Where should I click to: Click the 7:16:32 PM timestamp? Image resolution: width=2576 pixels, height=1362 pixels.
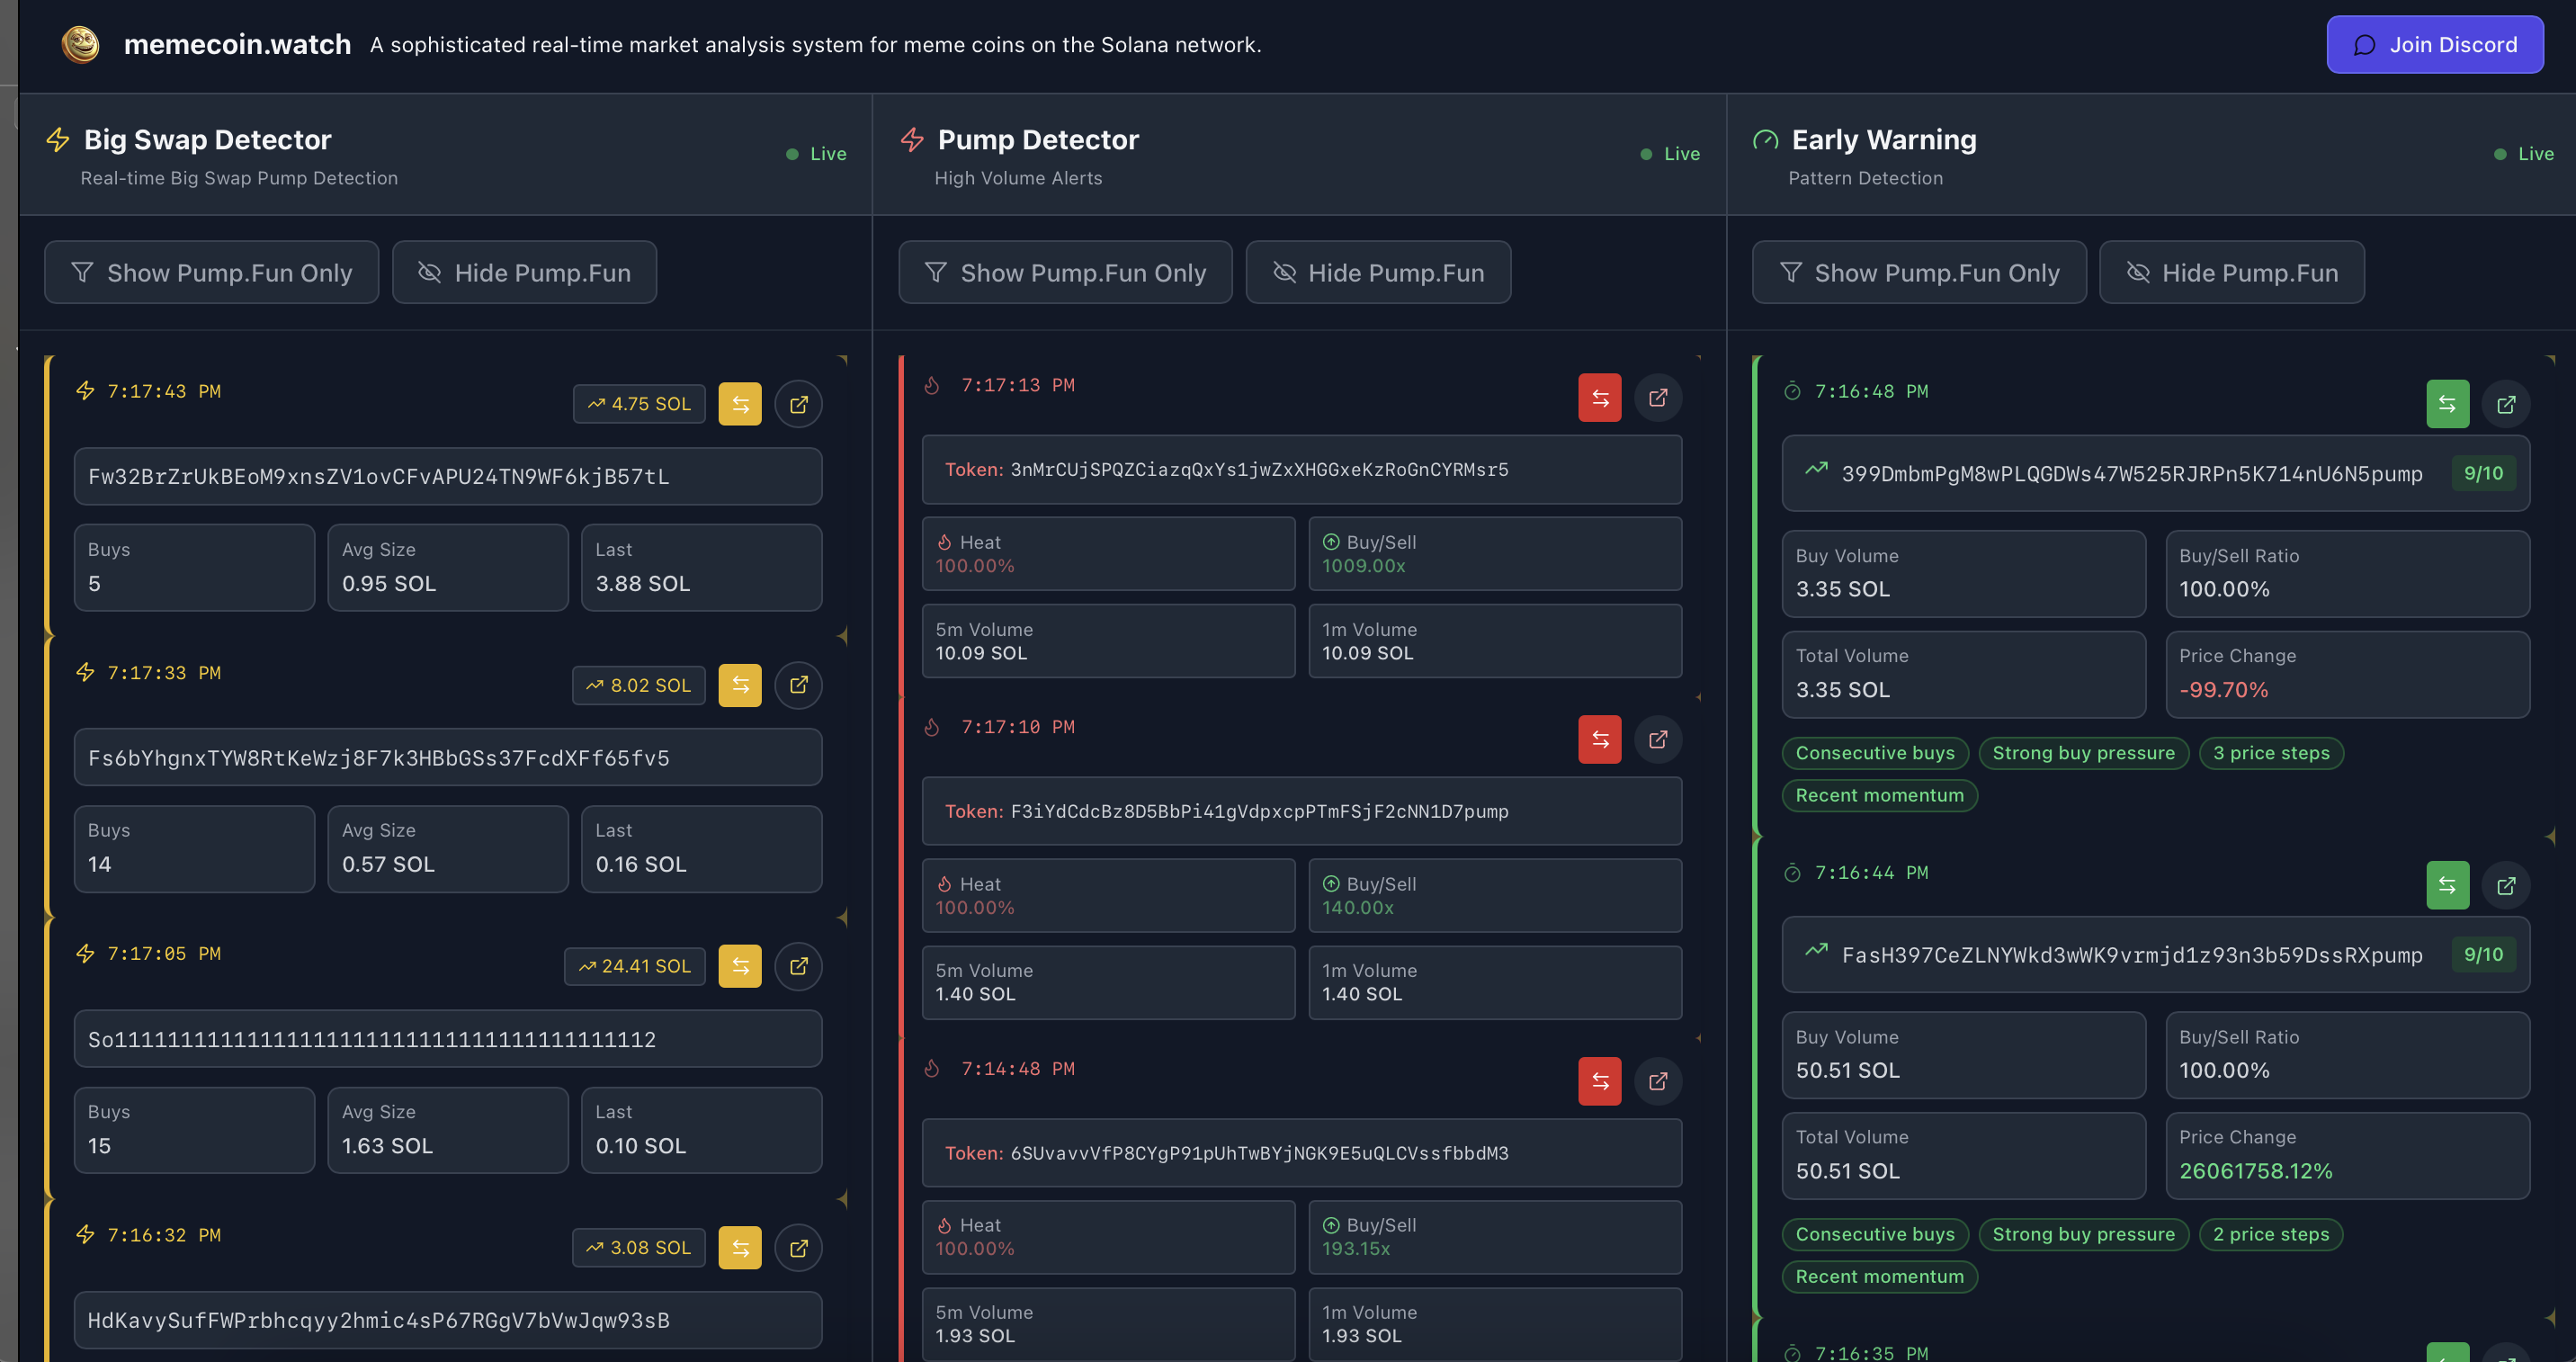(x=164, y=1235)
